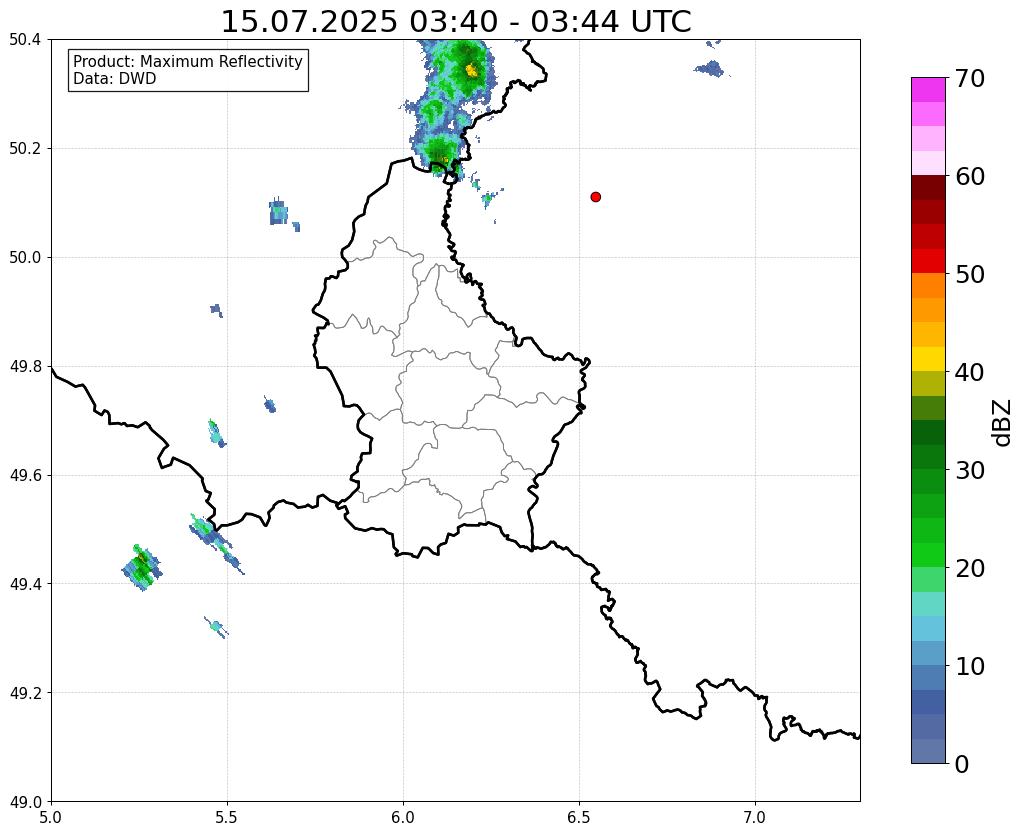Click colorbar tick label 40
This screenshot has width=1023, height=834.
pyautogui.click(x=970, y=372)
